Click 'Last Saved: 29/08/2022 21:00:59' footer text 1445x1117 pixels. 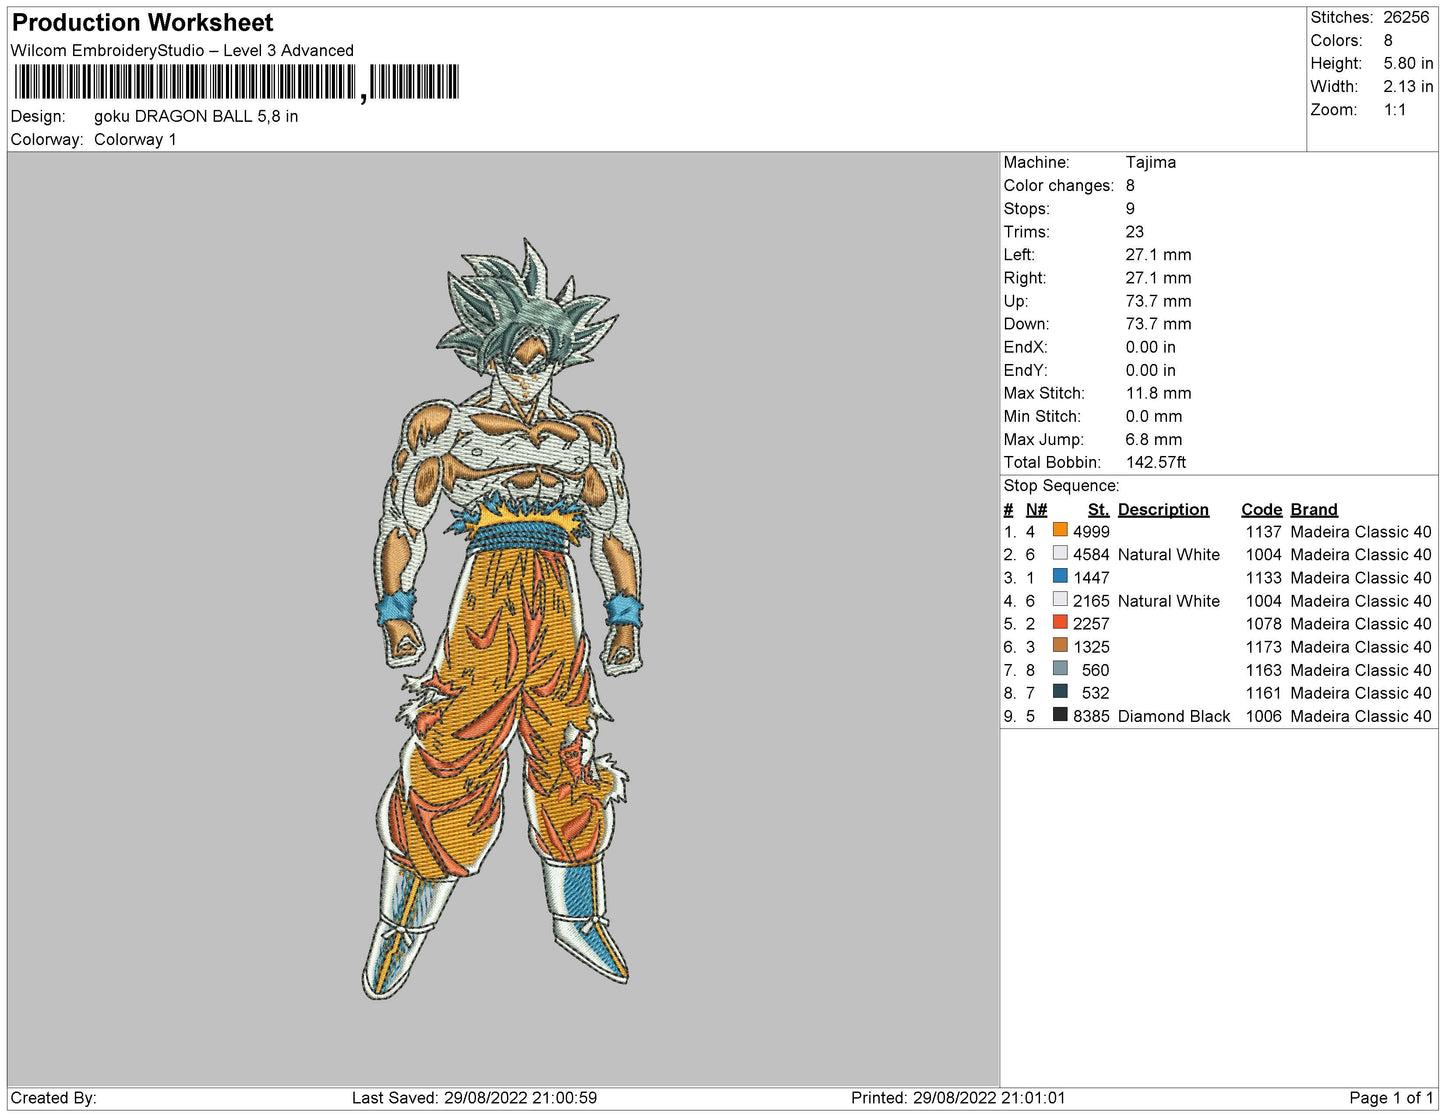coord(474,1098)
